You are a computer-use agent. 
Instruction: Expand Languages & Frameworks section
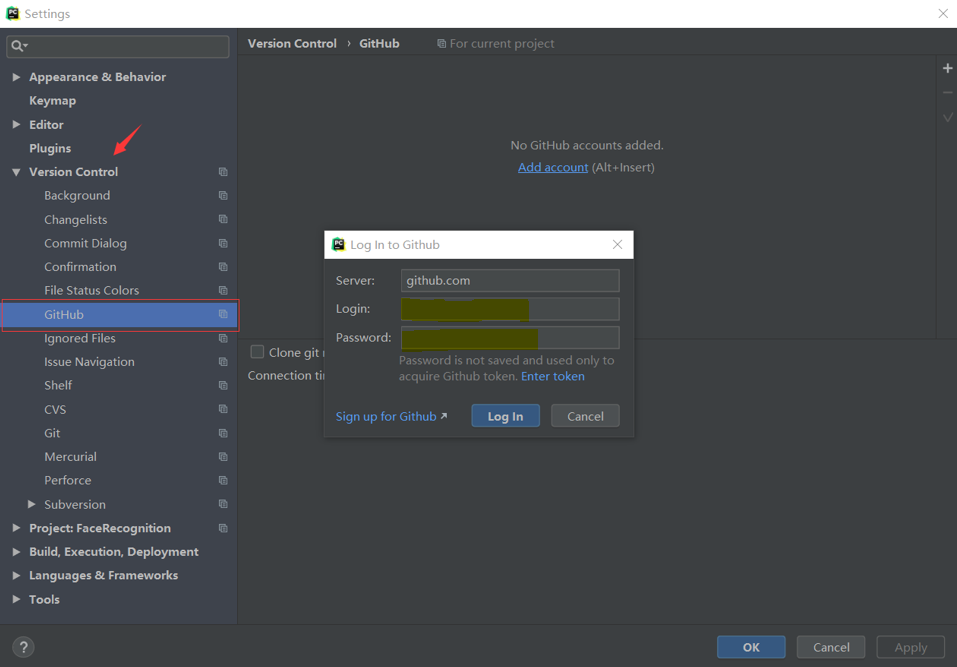[x=16, y=575]
